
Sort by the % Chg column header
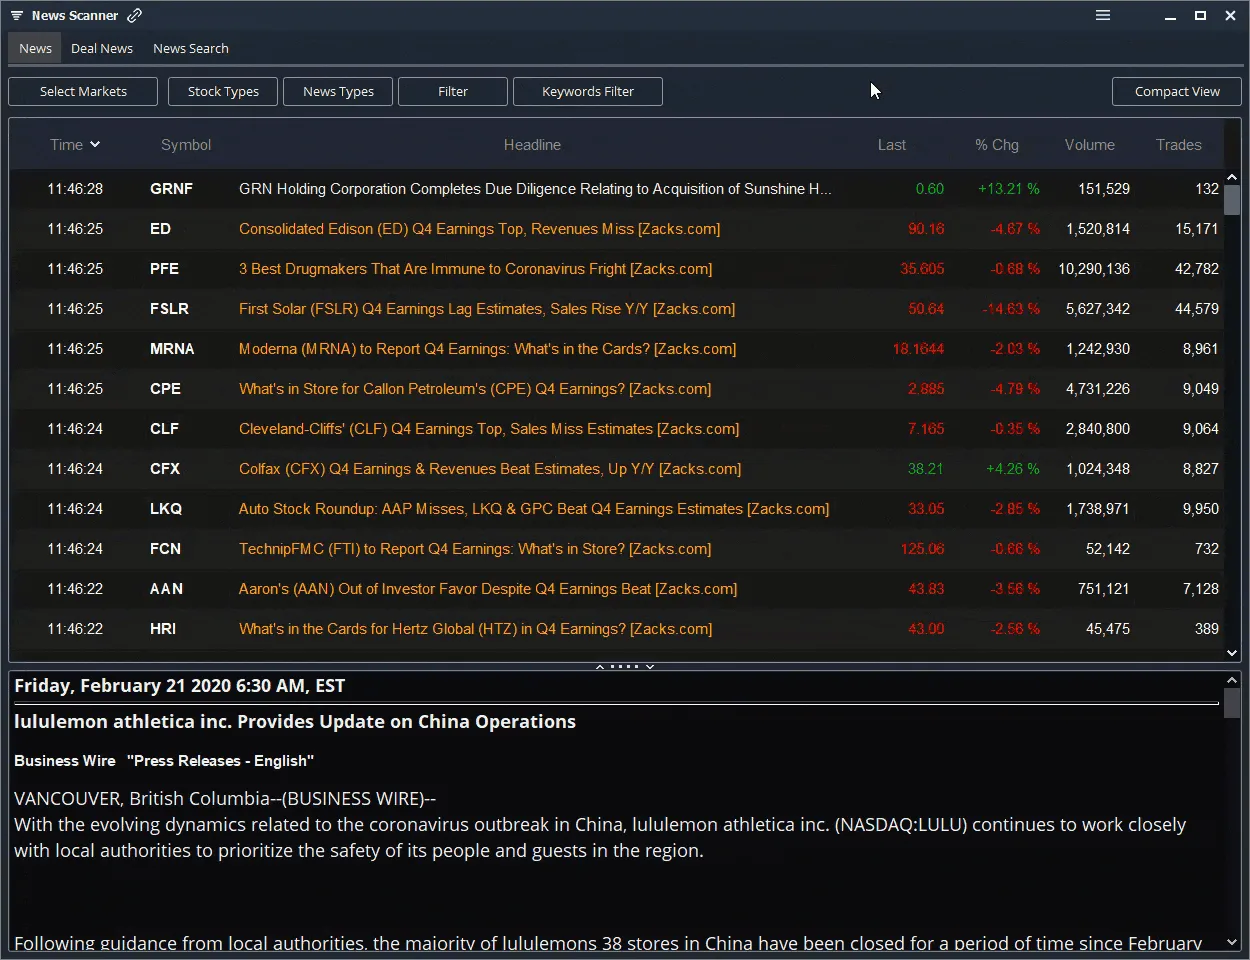[997, 145]
